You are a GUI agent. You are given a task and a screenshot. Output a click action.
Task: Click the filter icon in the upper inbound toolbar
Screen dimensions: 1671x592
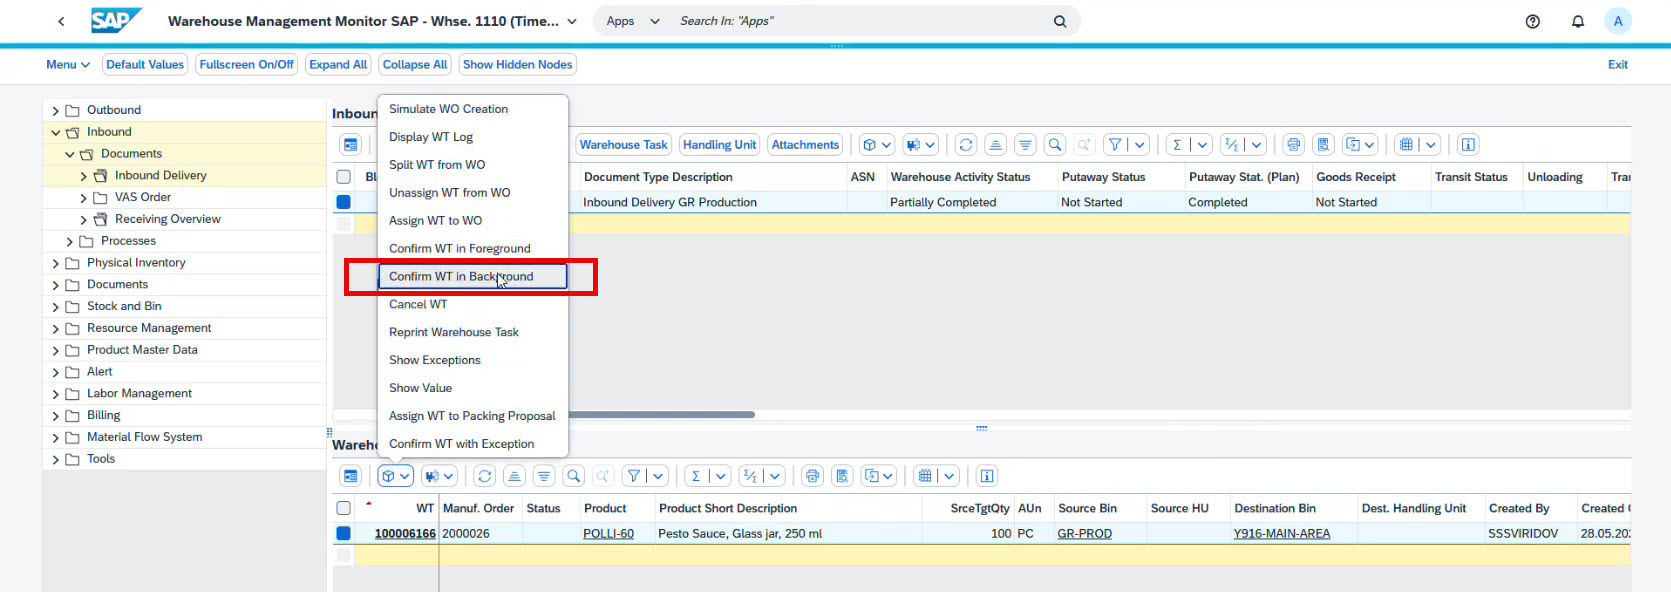pyautogui.click(x=1115, y=145)
